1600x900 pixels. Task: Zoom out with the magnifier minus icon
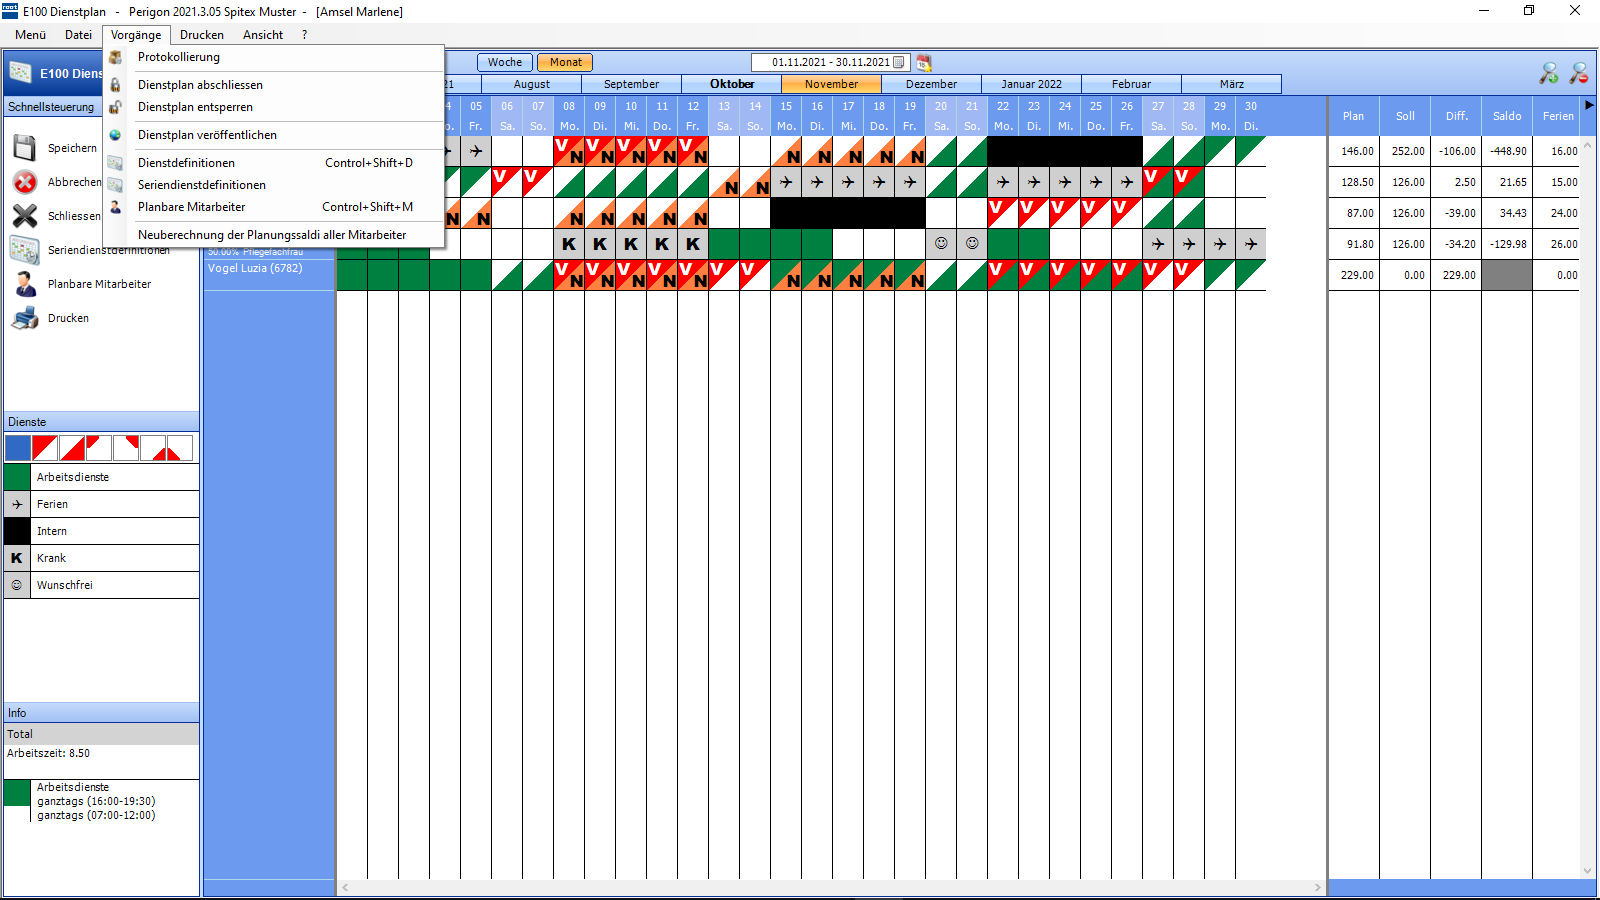point(1580,73)
